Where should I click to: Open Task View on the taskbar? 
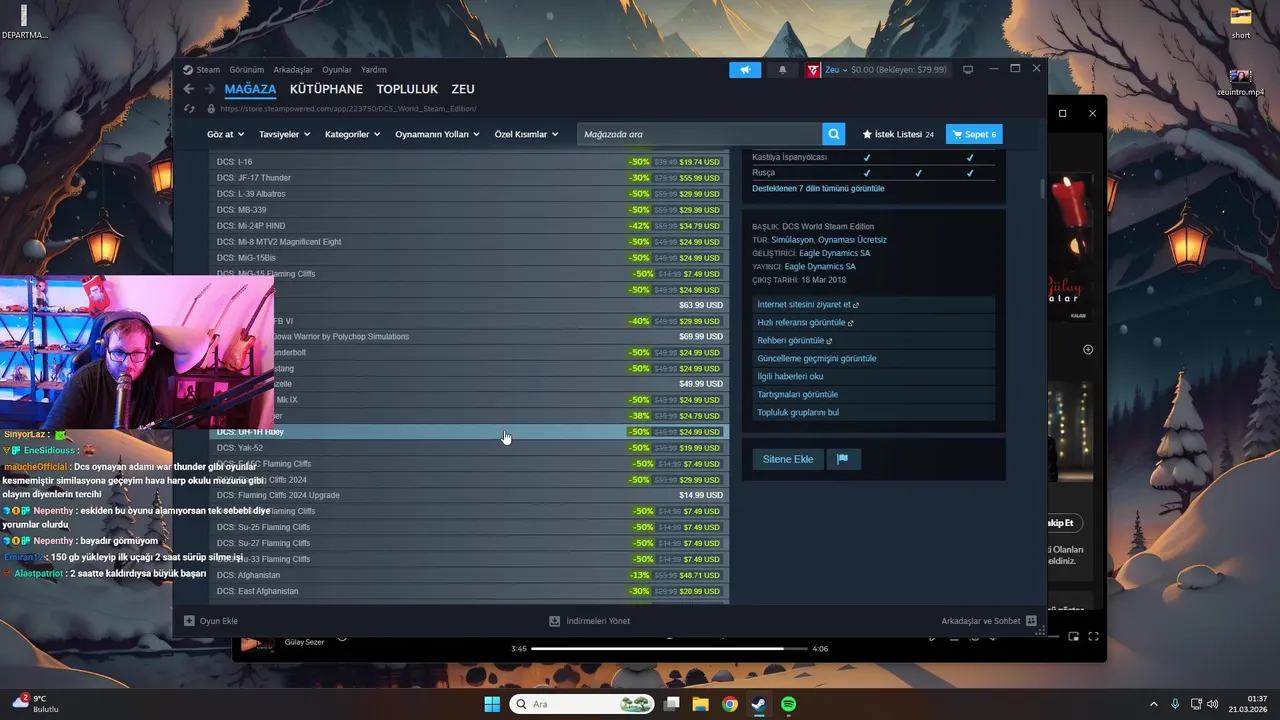coord(672,704)
